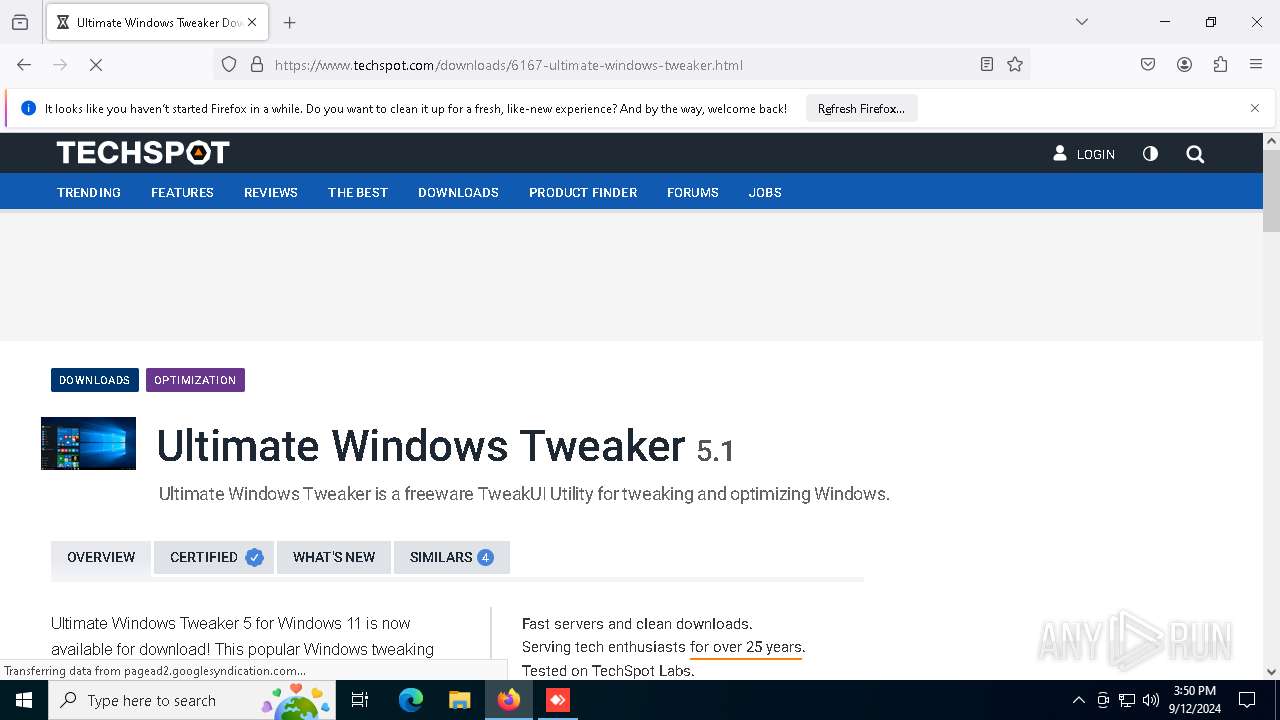The image size is (1280, 720).
Task: Select the OVERVIEW tab
Action: coord(101,558)
